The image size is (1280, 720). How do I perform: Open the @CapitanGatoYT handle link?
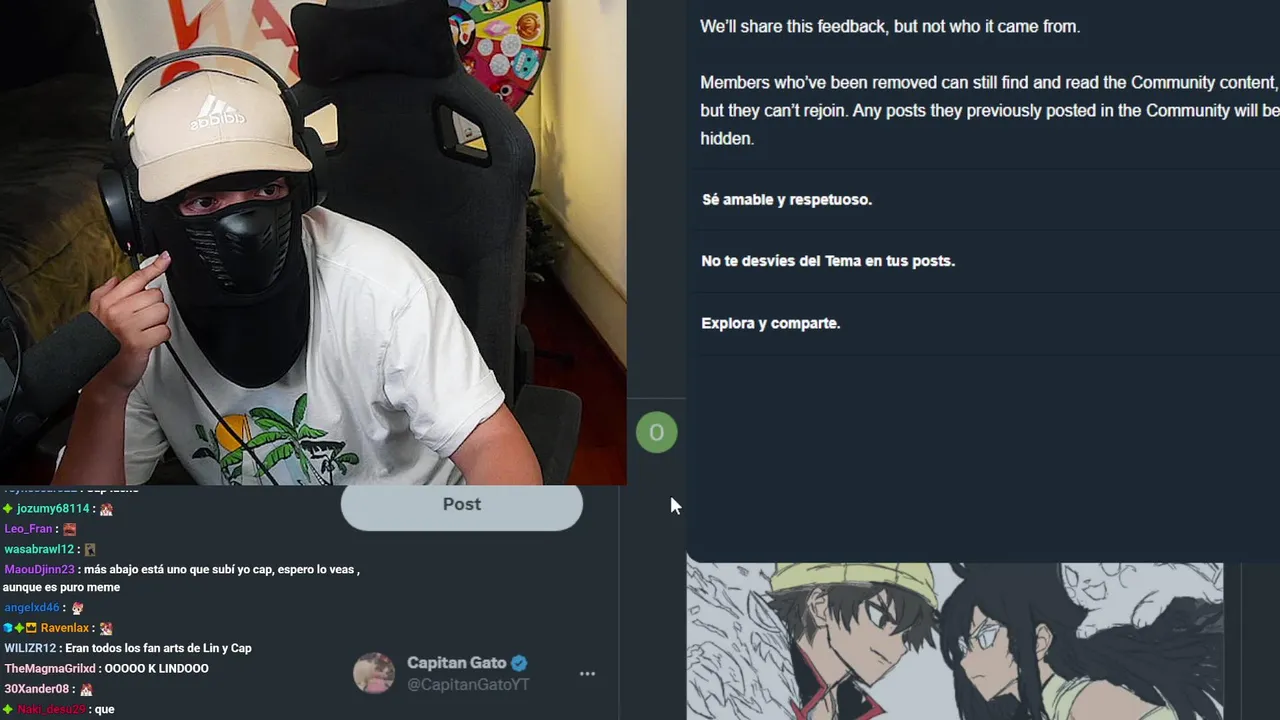point(468,685)
